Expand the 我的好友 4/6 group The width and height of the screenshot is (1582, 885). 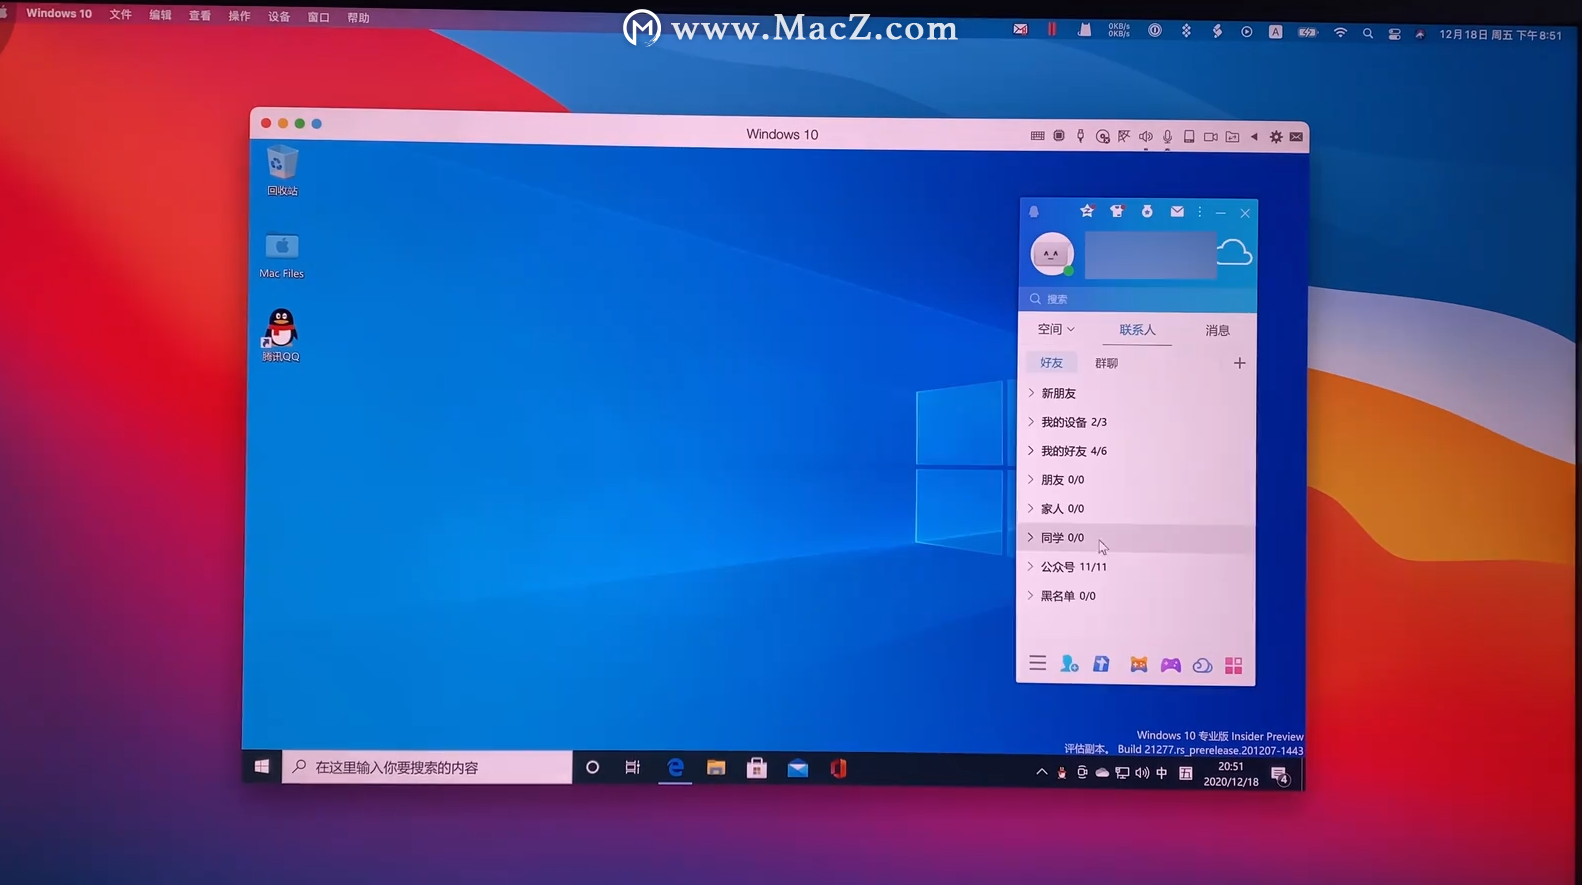click(1136, 451)
